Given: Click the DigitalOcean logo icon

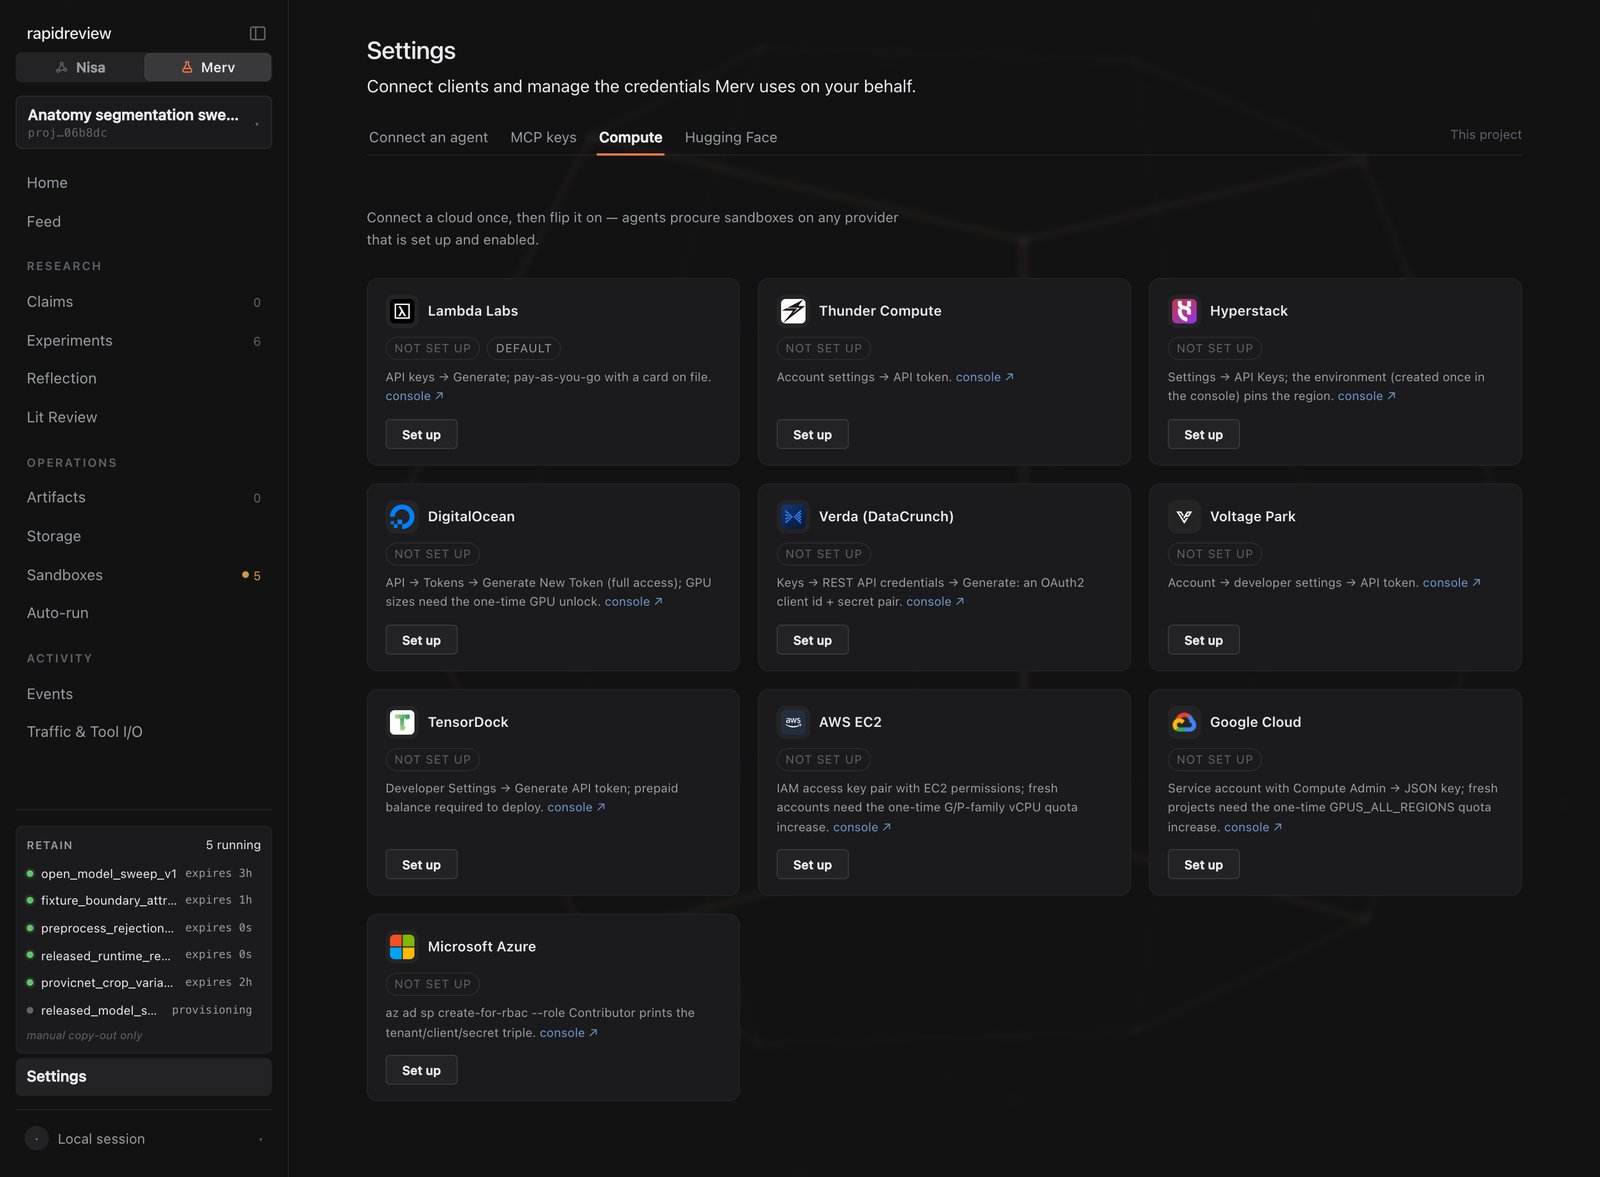Looking at the screenshot, I should [402, 517].
